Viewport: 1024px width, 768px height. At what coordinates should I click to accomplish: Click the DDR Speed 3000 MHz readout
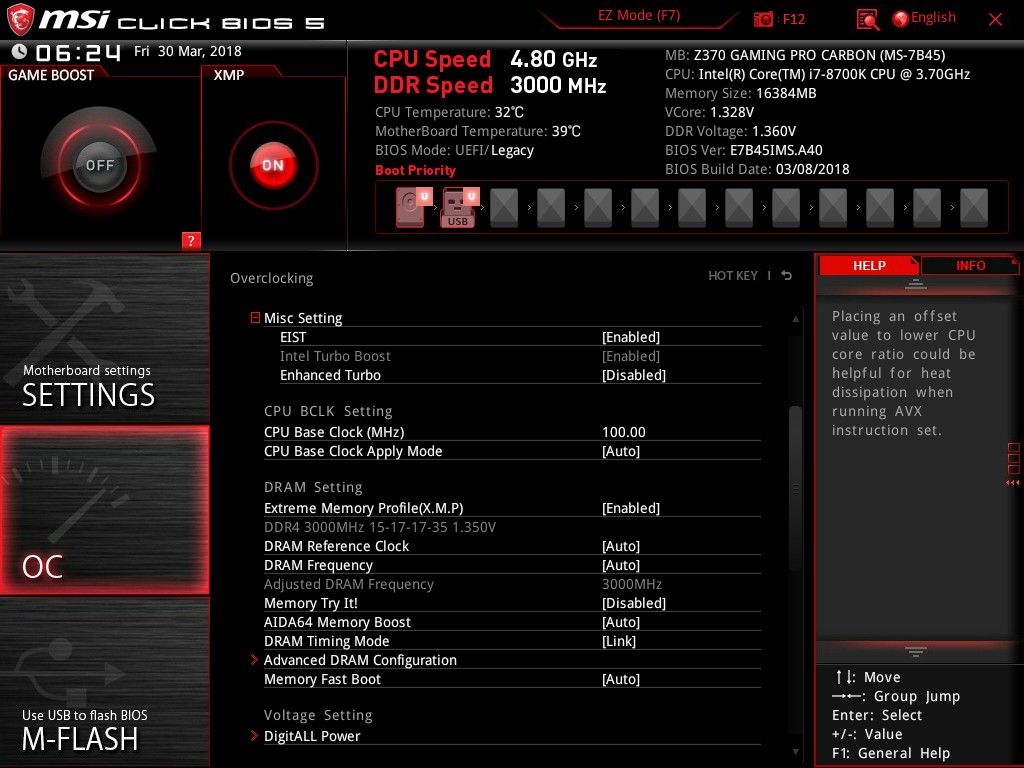click(x=490, y=85)
